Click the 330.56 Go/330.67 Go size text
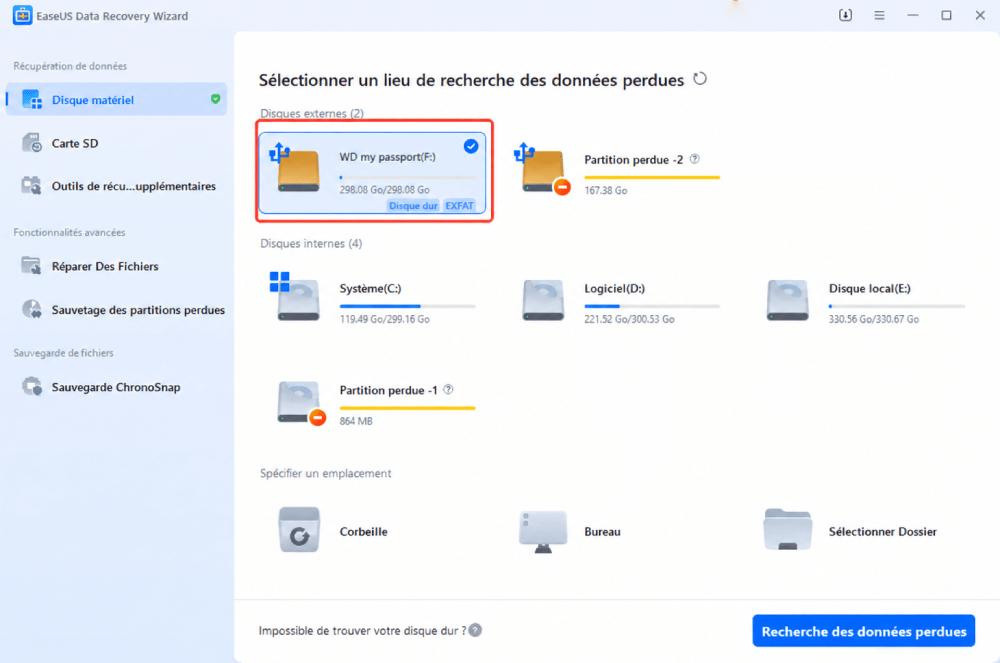Viewport: 1000px width, 663px height. [874, 319]
